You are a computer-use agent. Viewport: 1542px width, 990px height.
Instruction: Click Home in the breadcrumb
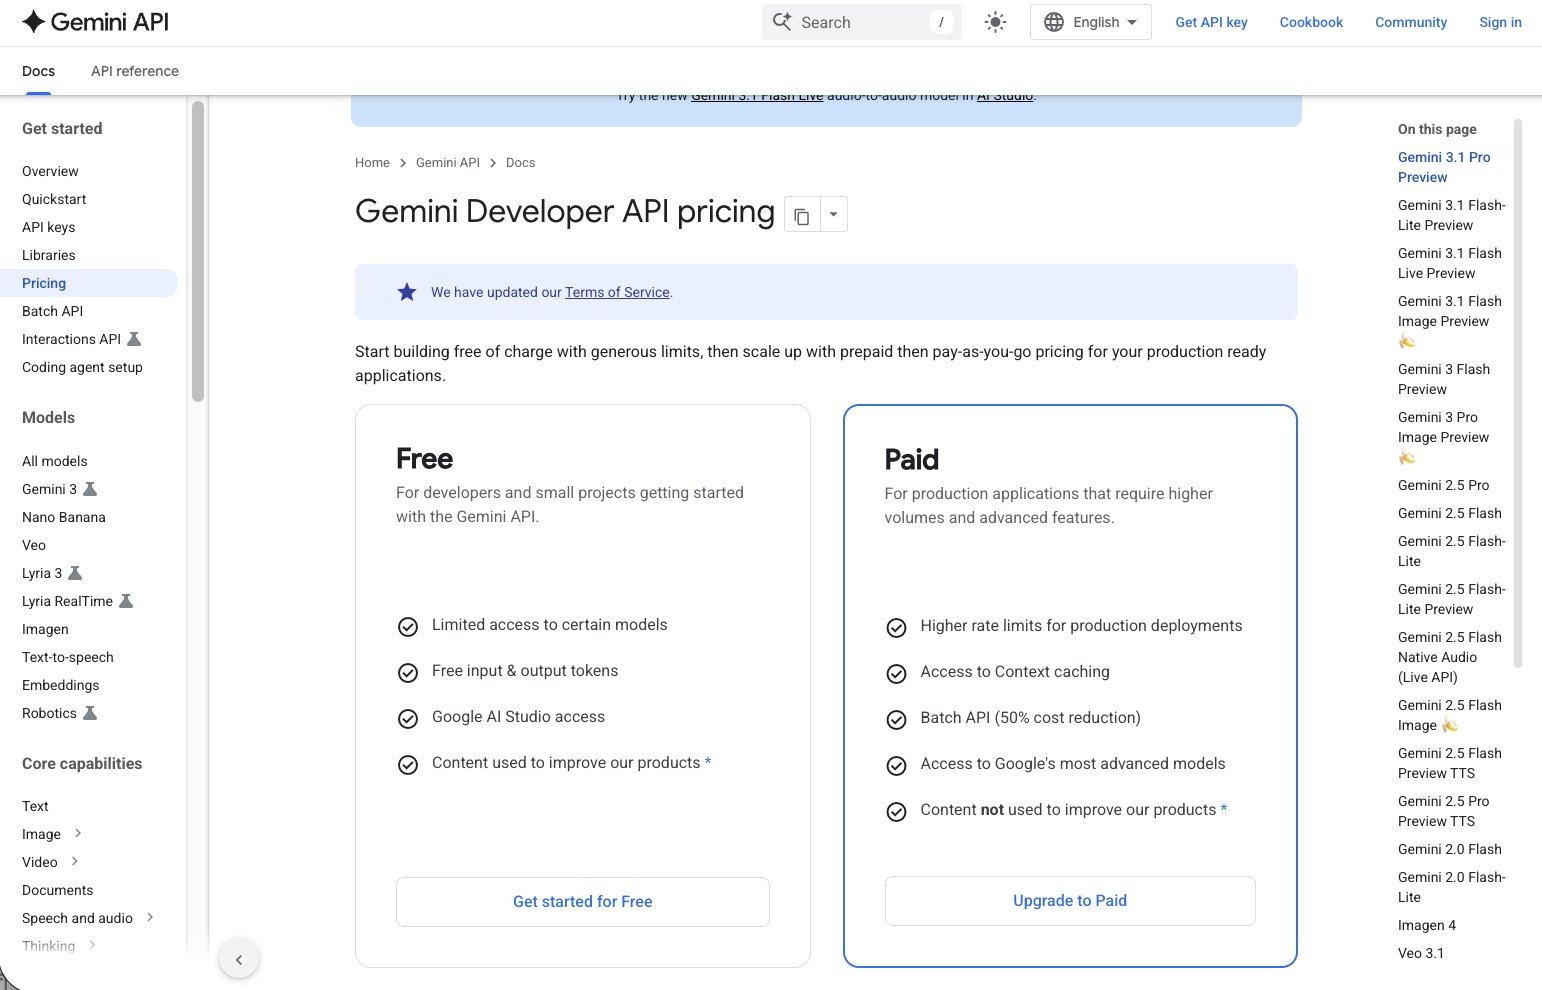pos(372,162)
